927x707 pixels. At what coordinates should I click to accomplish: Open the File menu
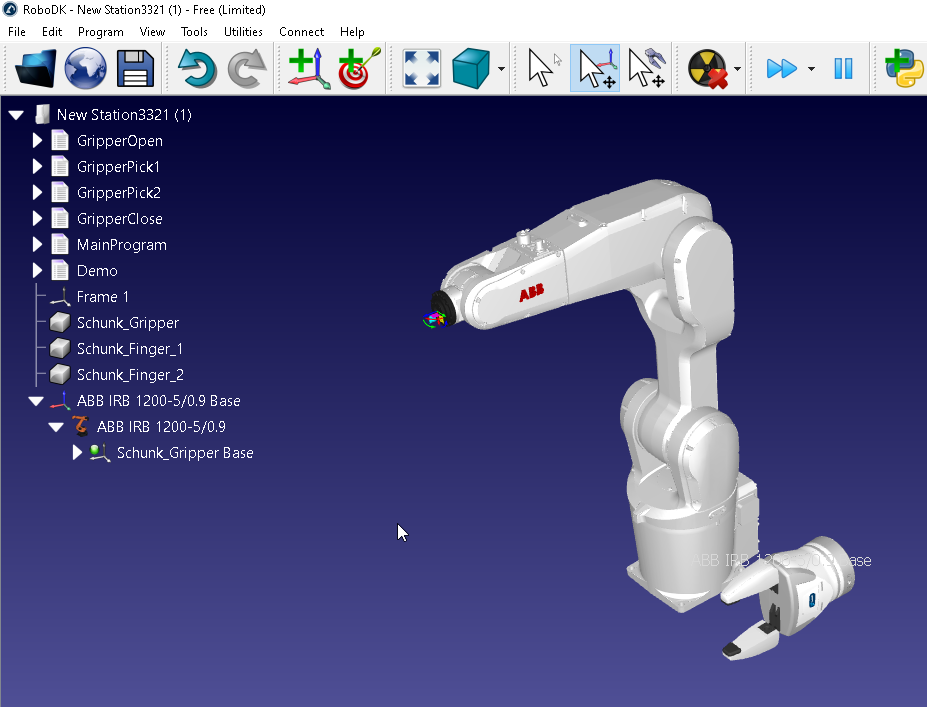(17, 32)
